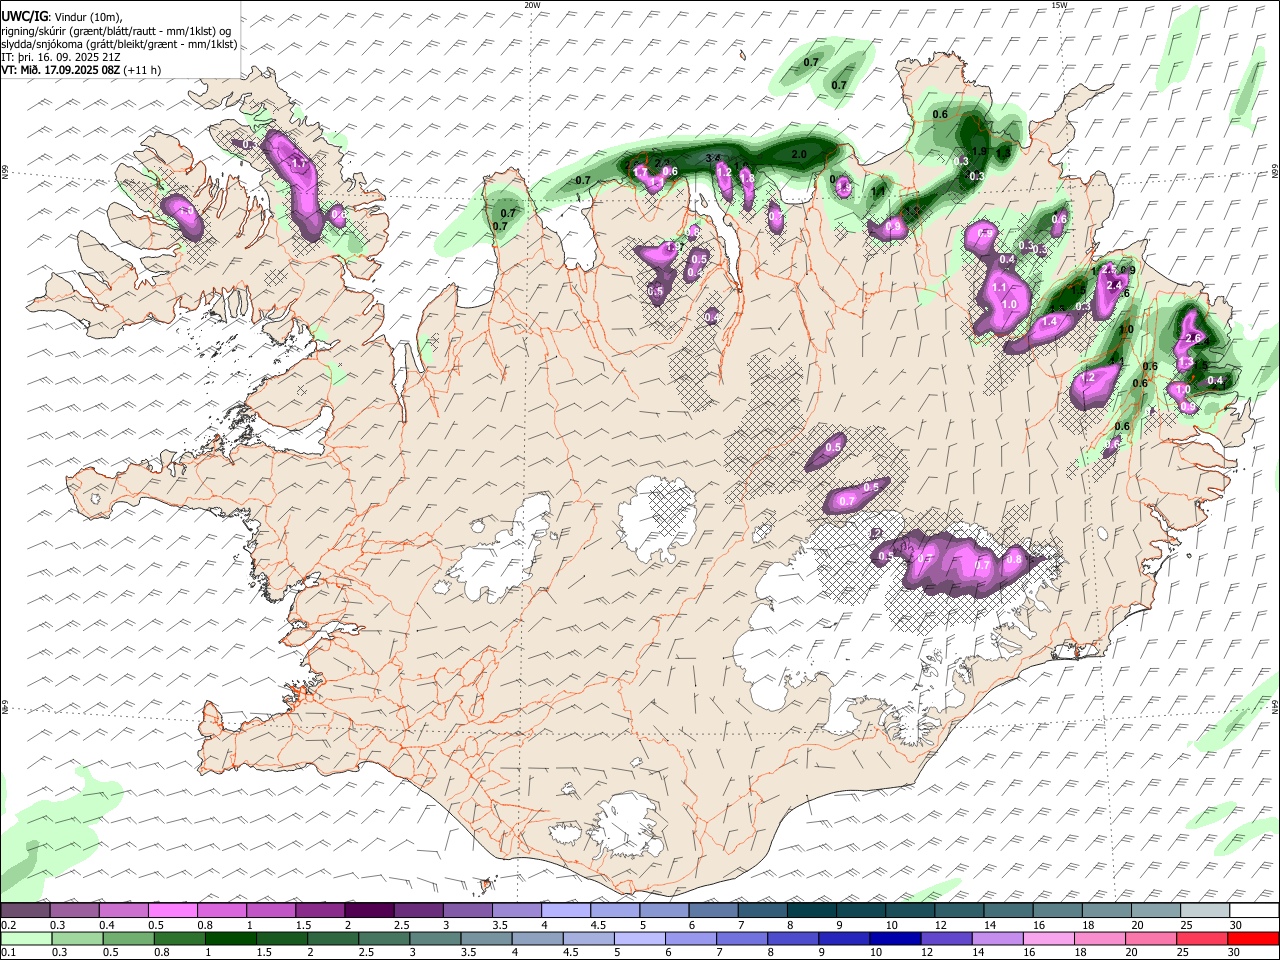The height and width of the screenshot is (960, 1280).
Task: Click the snow legend swatch between 3.5 and 4
Action: point(517,911)
